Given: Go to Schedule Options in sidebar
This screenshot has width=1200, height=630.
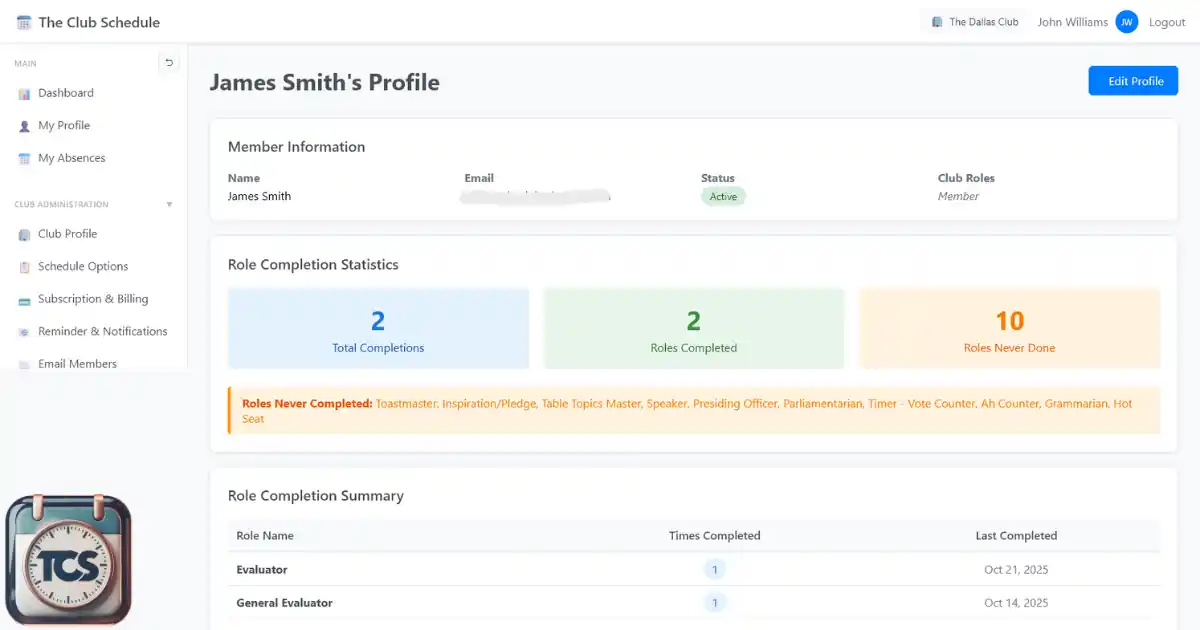Looking at the screenshot, I should (83, 267).
